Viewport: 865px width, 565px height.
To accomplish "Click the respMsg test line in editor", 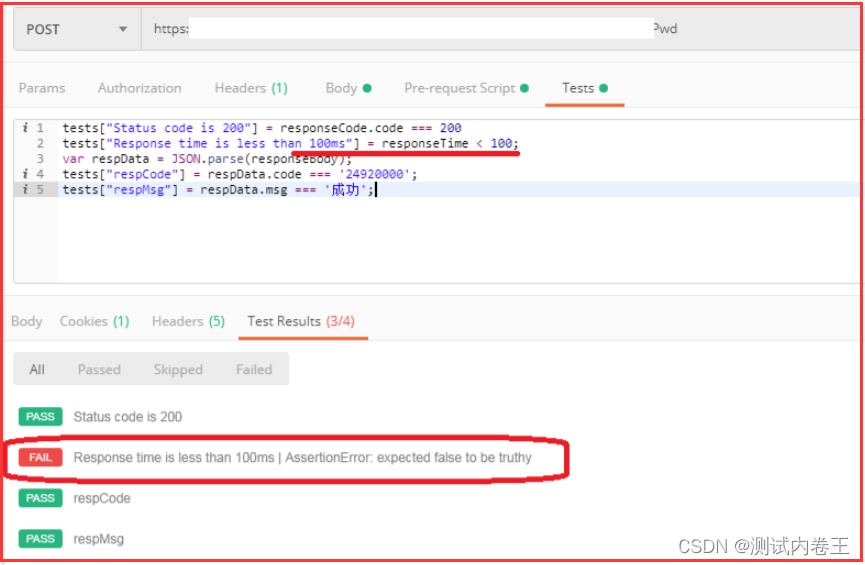I will tap(218, 190).
